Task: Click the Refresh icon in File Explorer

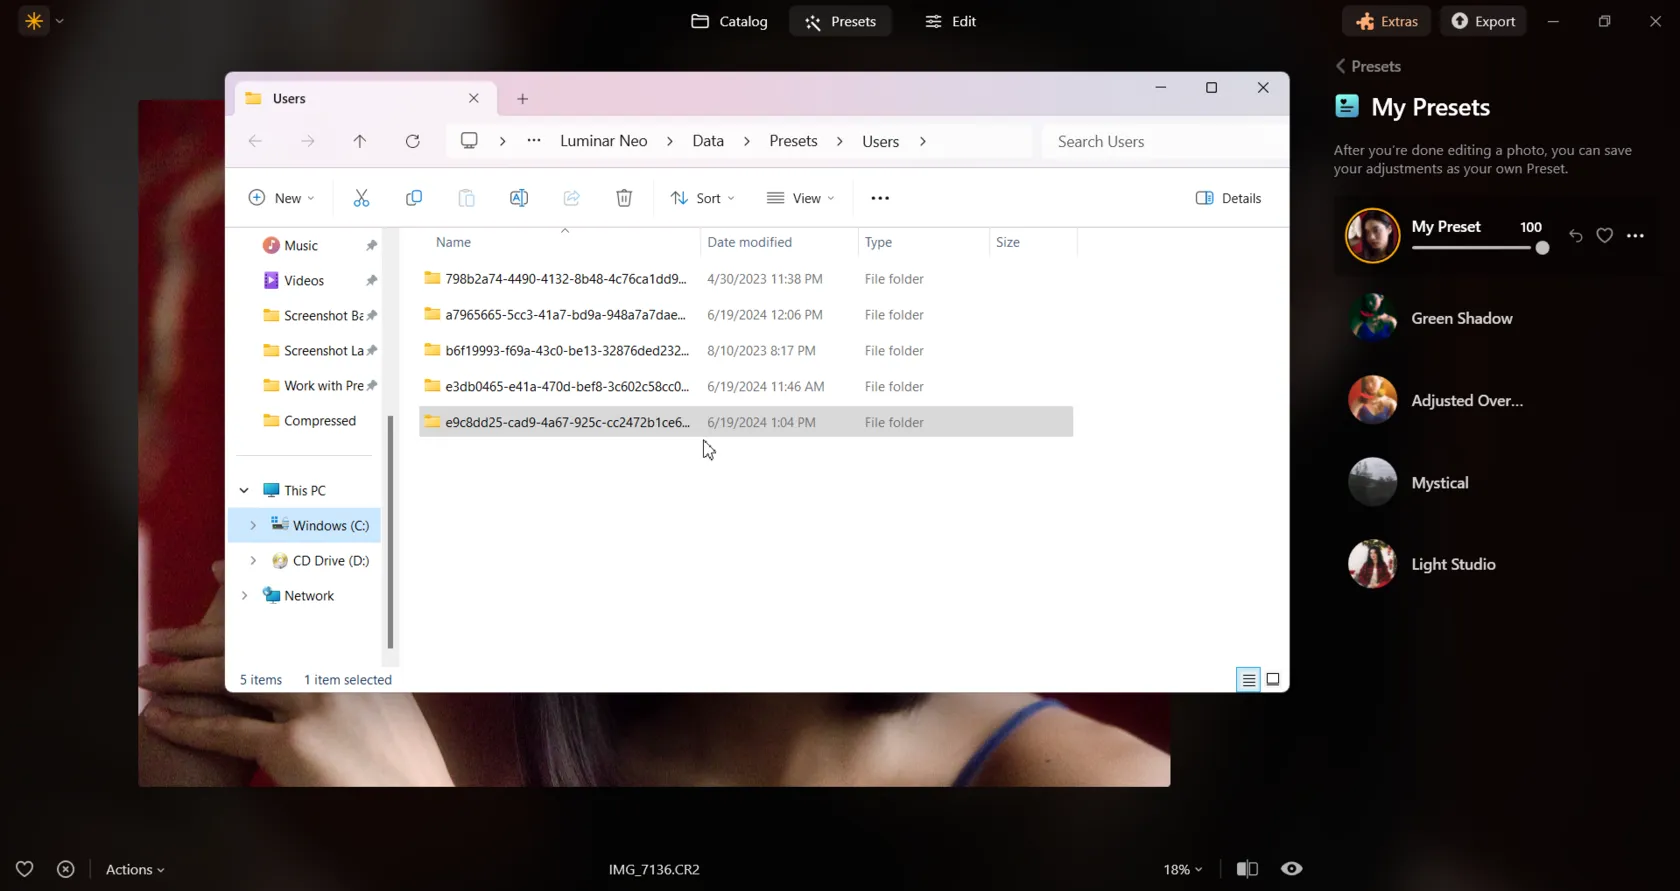Action: coord(412,141)
